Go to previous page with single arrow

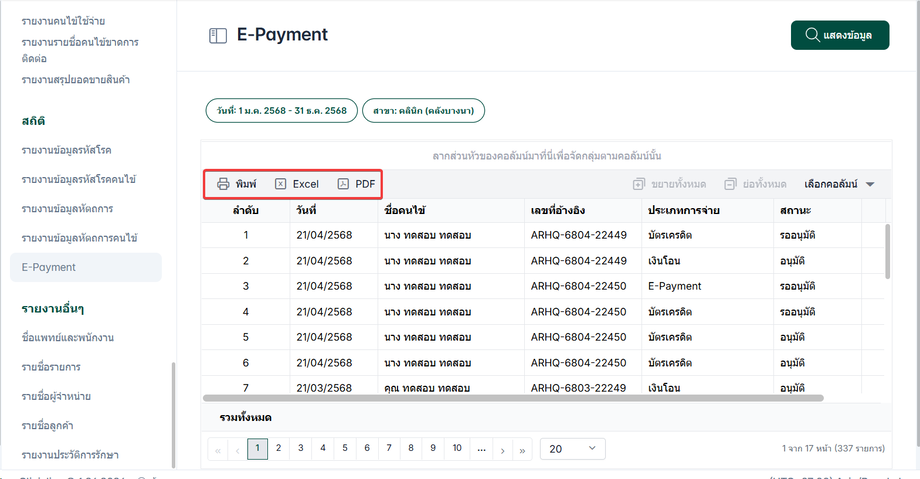pyautogui.click(x=237, y=450)
